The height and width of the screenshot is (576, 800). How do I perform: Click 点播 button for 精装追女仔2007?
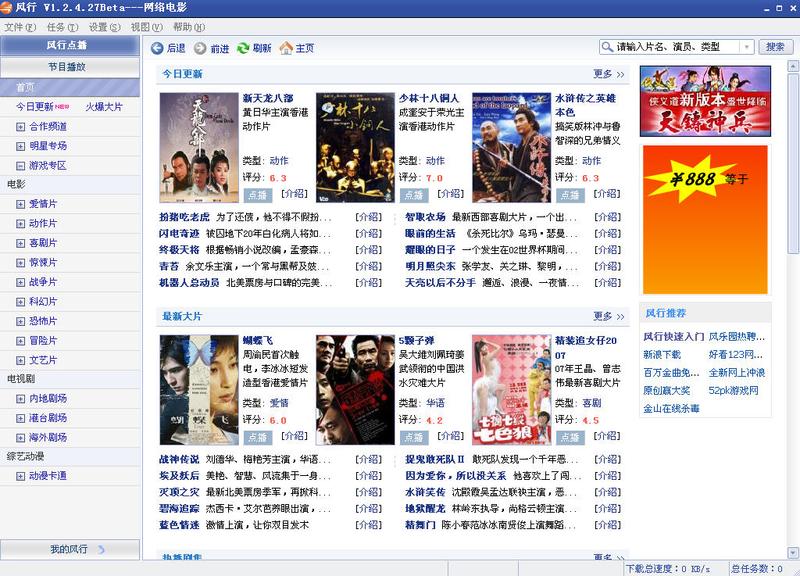[x=570, y=437]
